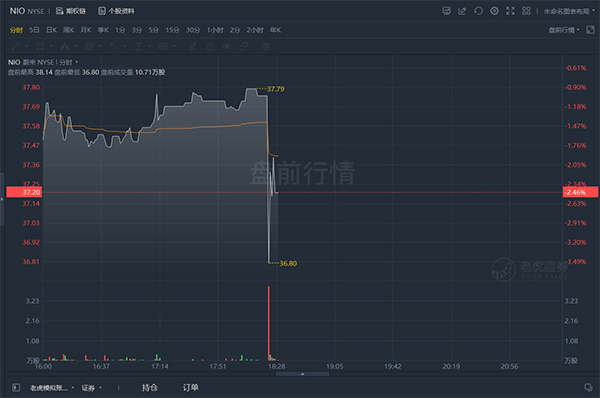Switch to the 日K timeframe tab

(x=51, y=30)
